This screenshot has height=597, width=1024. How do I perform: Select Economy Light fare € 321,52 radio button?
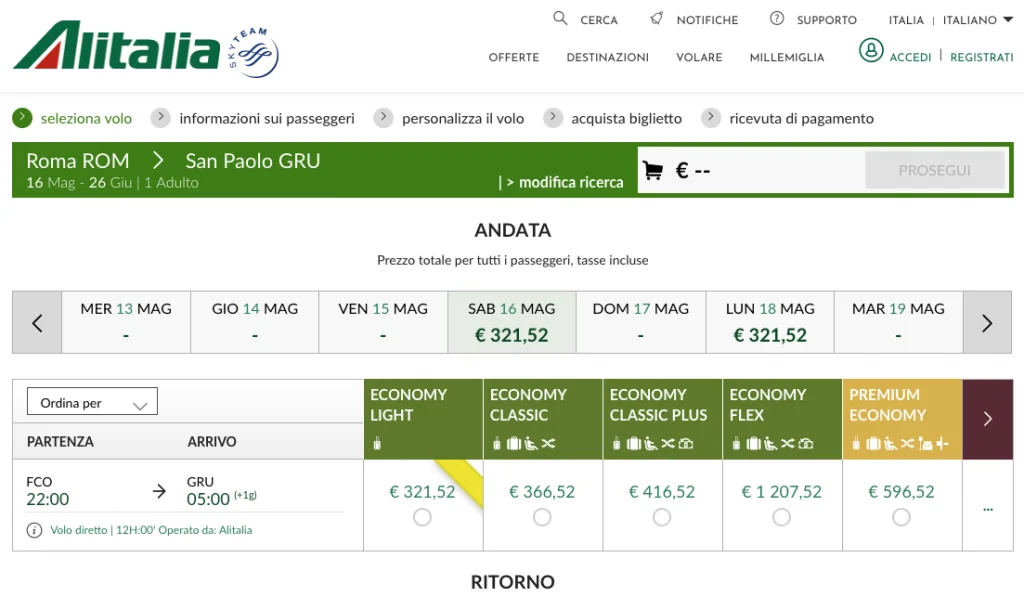point(422,517)
